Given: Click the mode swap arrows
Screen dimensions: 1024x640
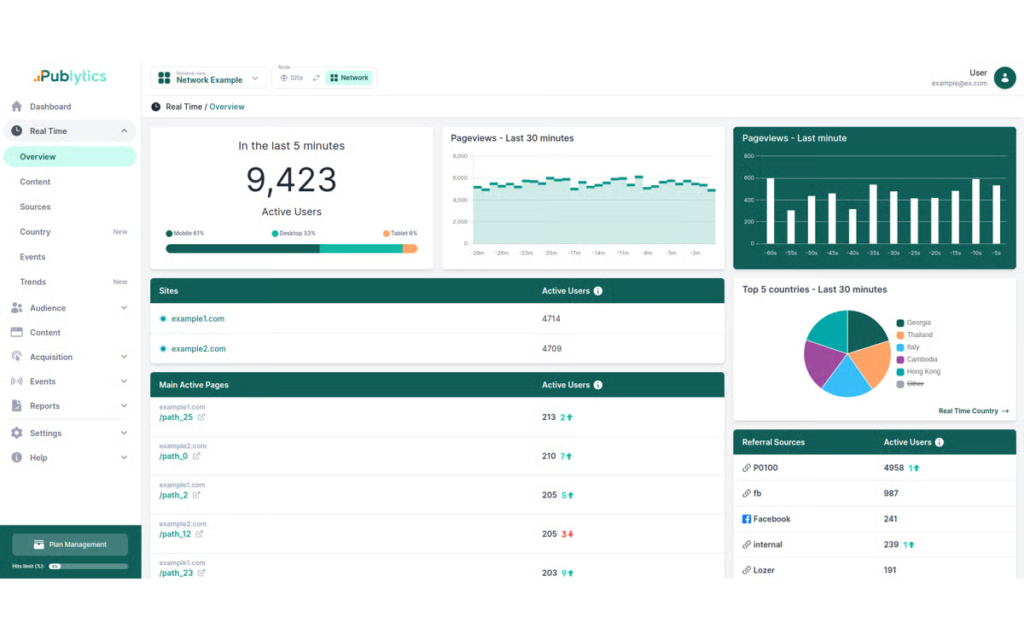Looking at the screenshot, I should (x=316, y=78).
